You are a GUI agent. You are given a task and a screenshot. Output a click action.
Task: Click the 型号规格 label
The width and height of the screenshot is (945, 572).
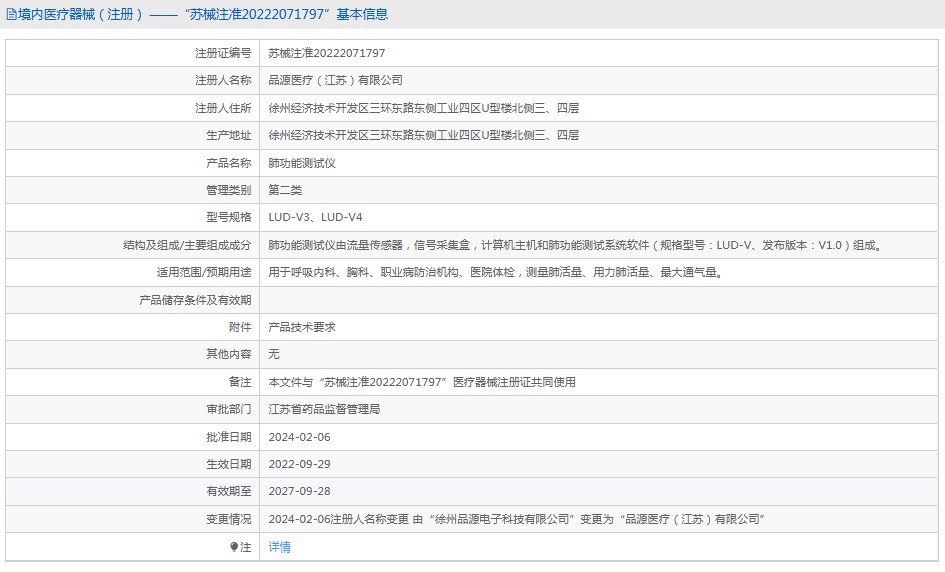[x=229, y=217]
